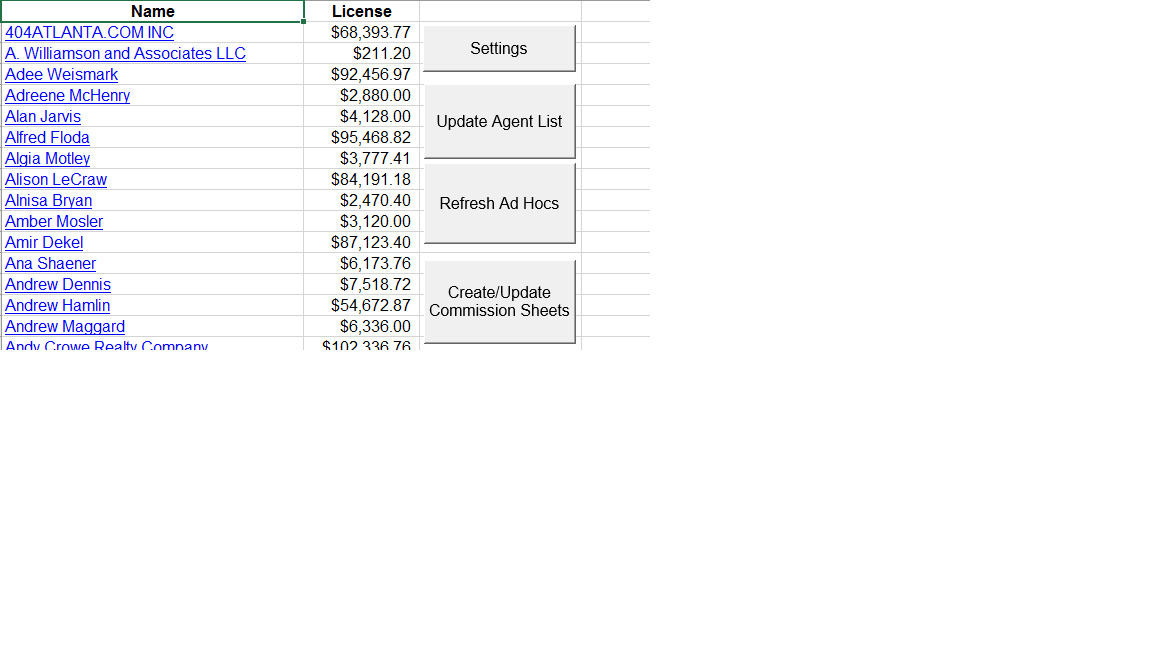Click the Andrew Hamlin link
Viewport: 1152px width, 648px height.
[57, 305]
